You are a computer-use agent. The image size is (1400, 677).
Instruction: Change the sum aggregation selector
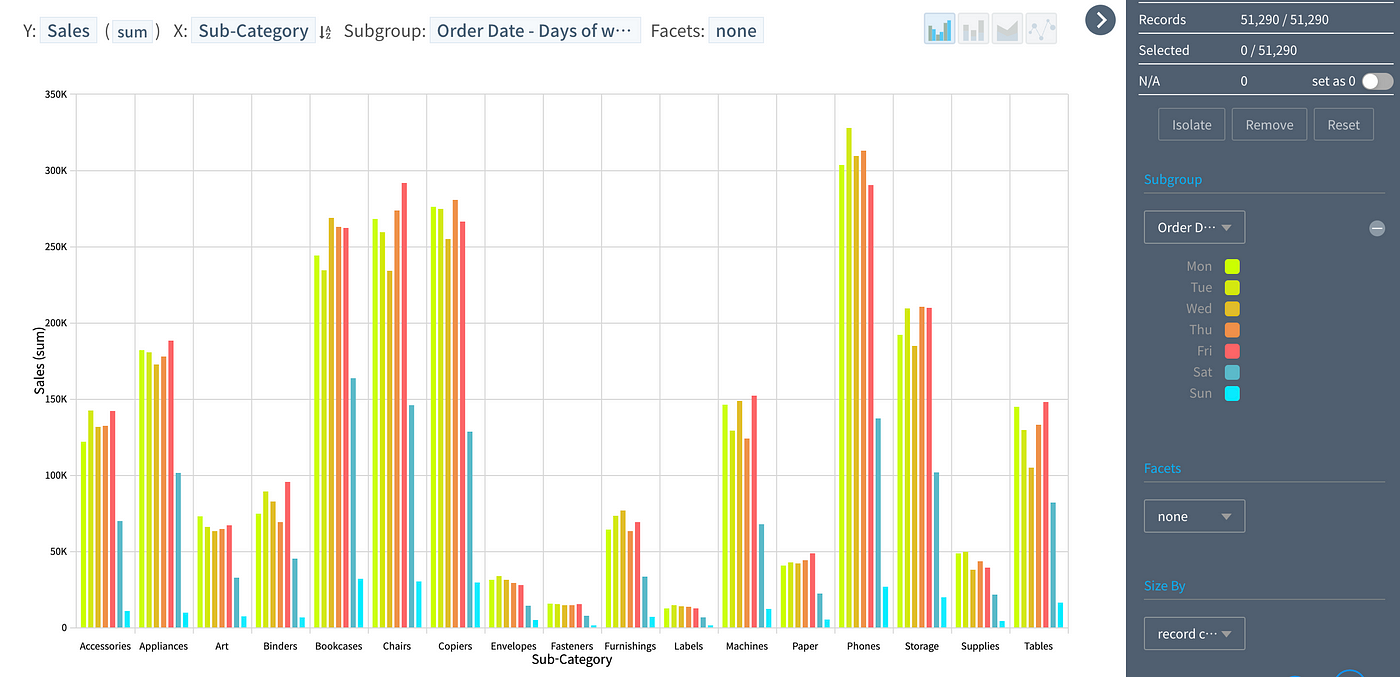pos(132,31)
